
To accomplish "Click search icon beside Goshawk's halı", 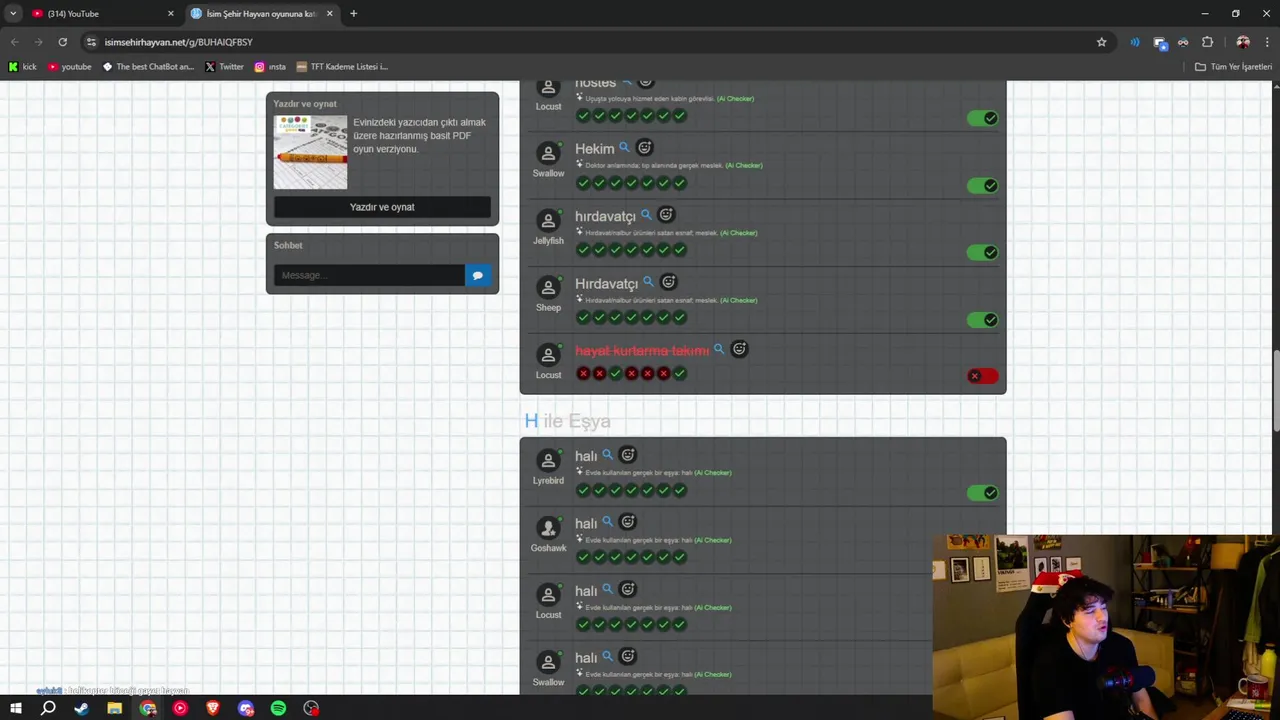I will click(x=607, y=522).
